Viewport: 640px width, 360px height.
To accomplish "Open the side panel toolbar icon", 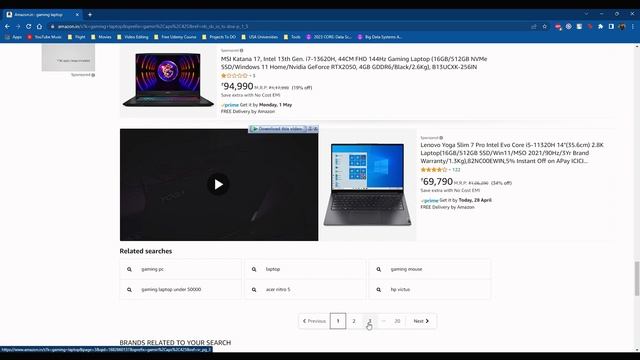I will 611,27.
